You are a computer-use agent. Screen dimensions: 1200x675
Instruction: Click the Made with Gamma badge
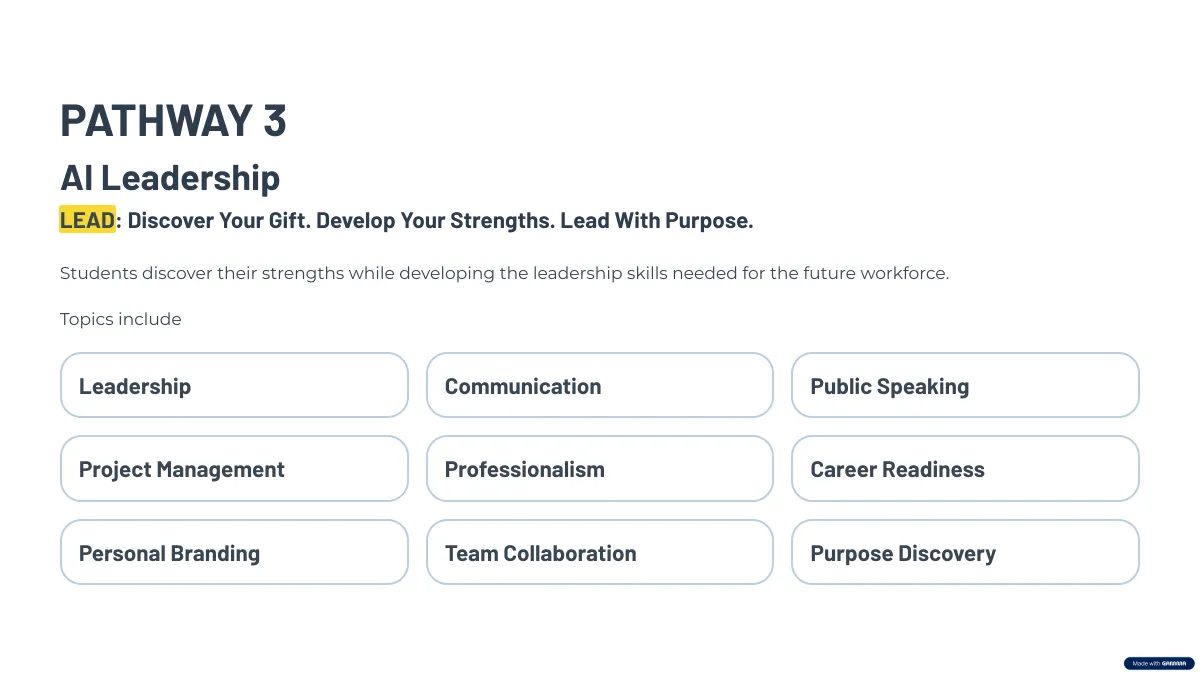(1159, 663)
